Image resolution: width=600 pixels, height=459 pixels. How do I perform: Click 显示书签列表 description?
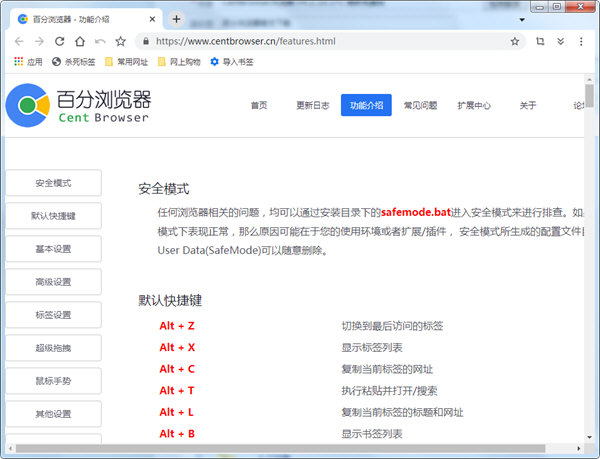coord(372,434)
